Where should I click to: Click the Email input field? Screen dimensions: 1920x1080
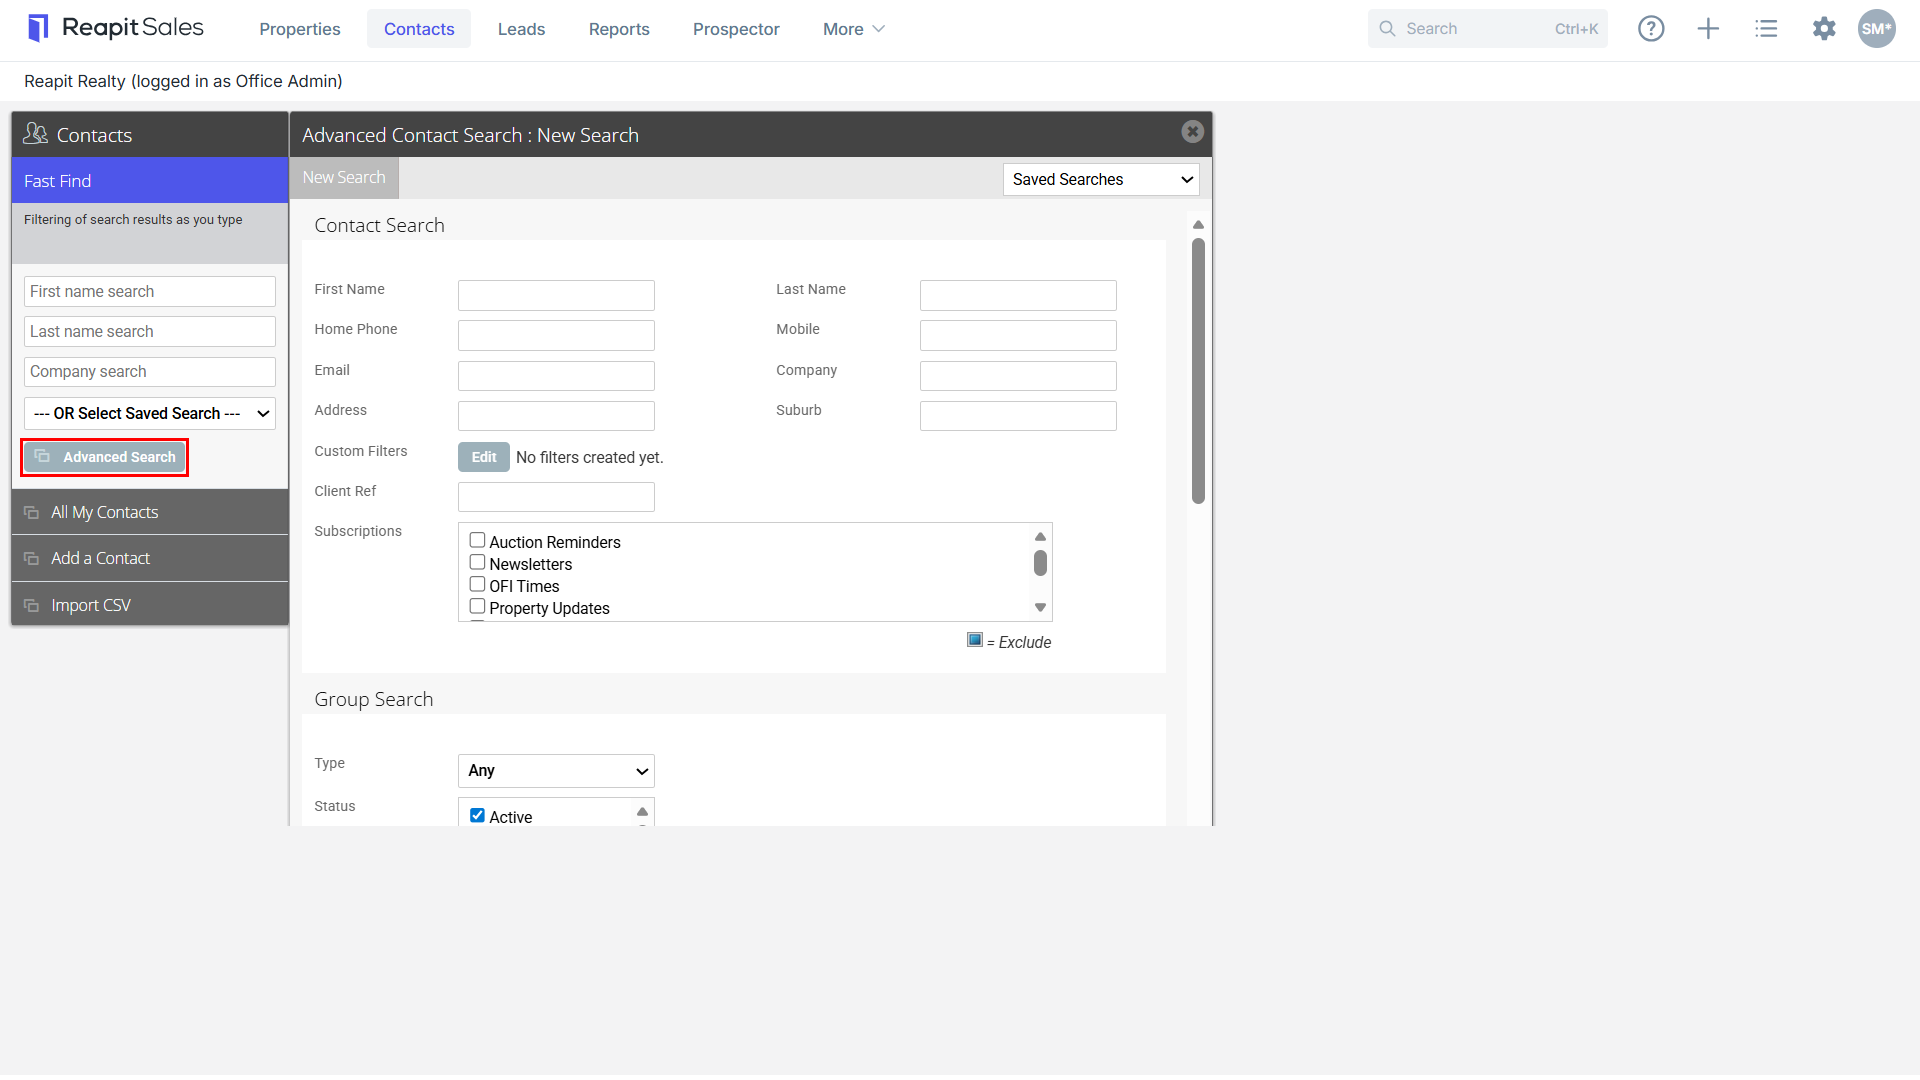(556, 376)
